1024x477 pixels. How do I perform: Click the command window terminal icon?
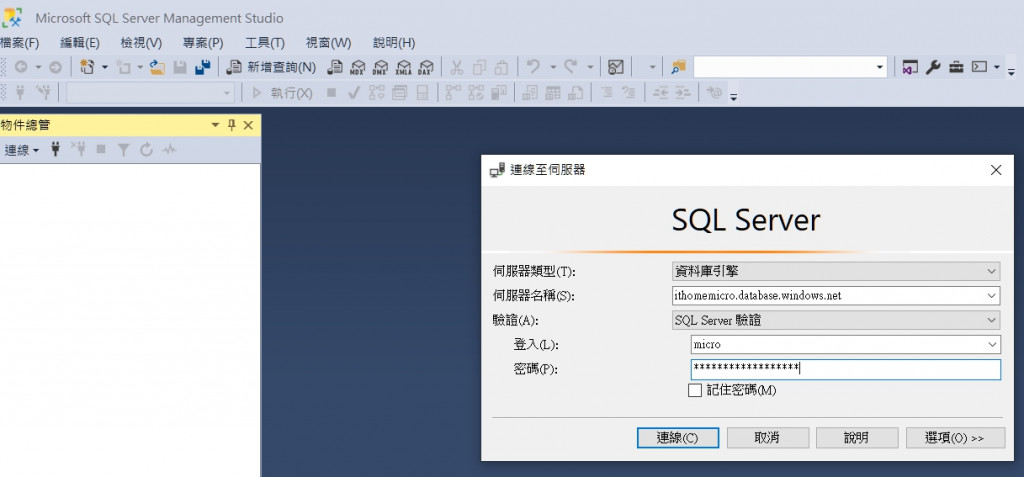[x=979, y=67]
